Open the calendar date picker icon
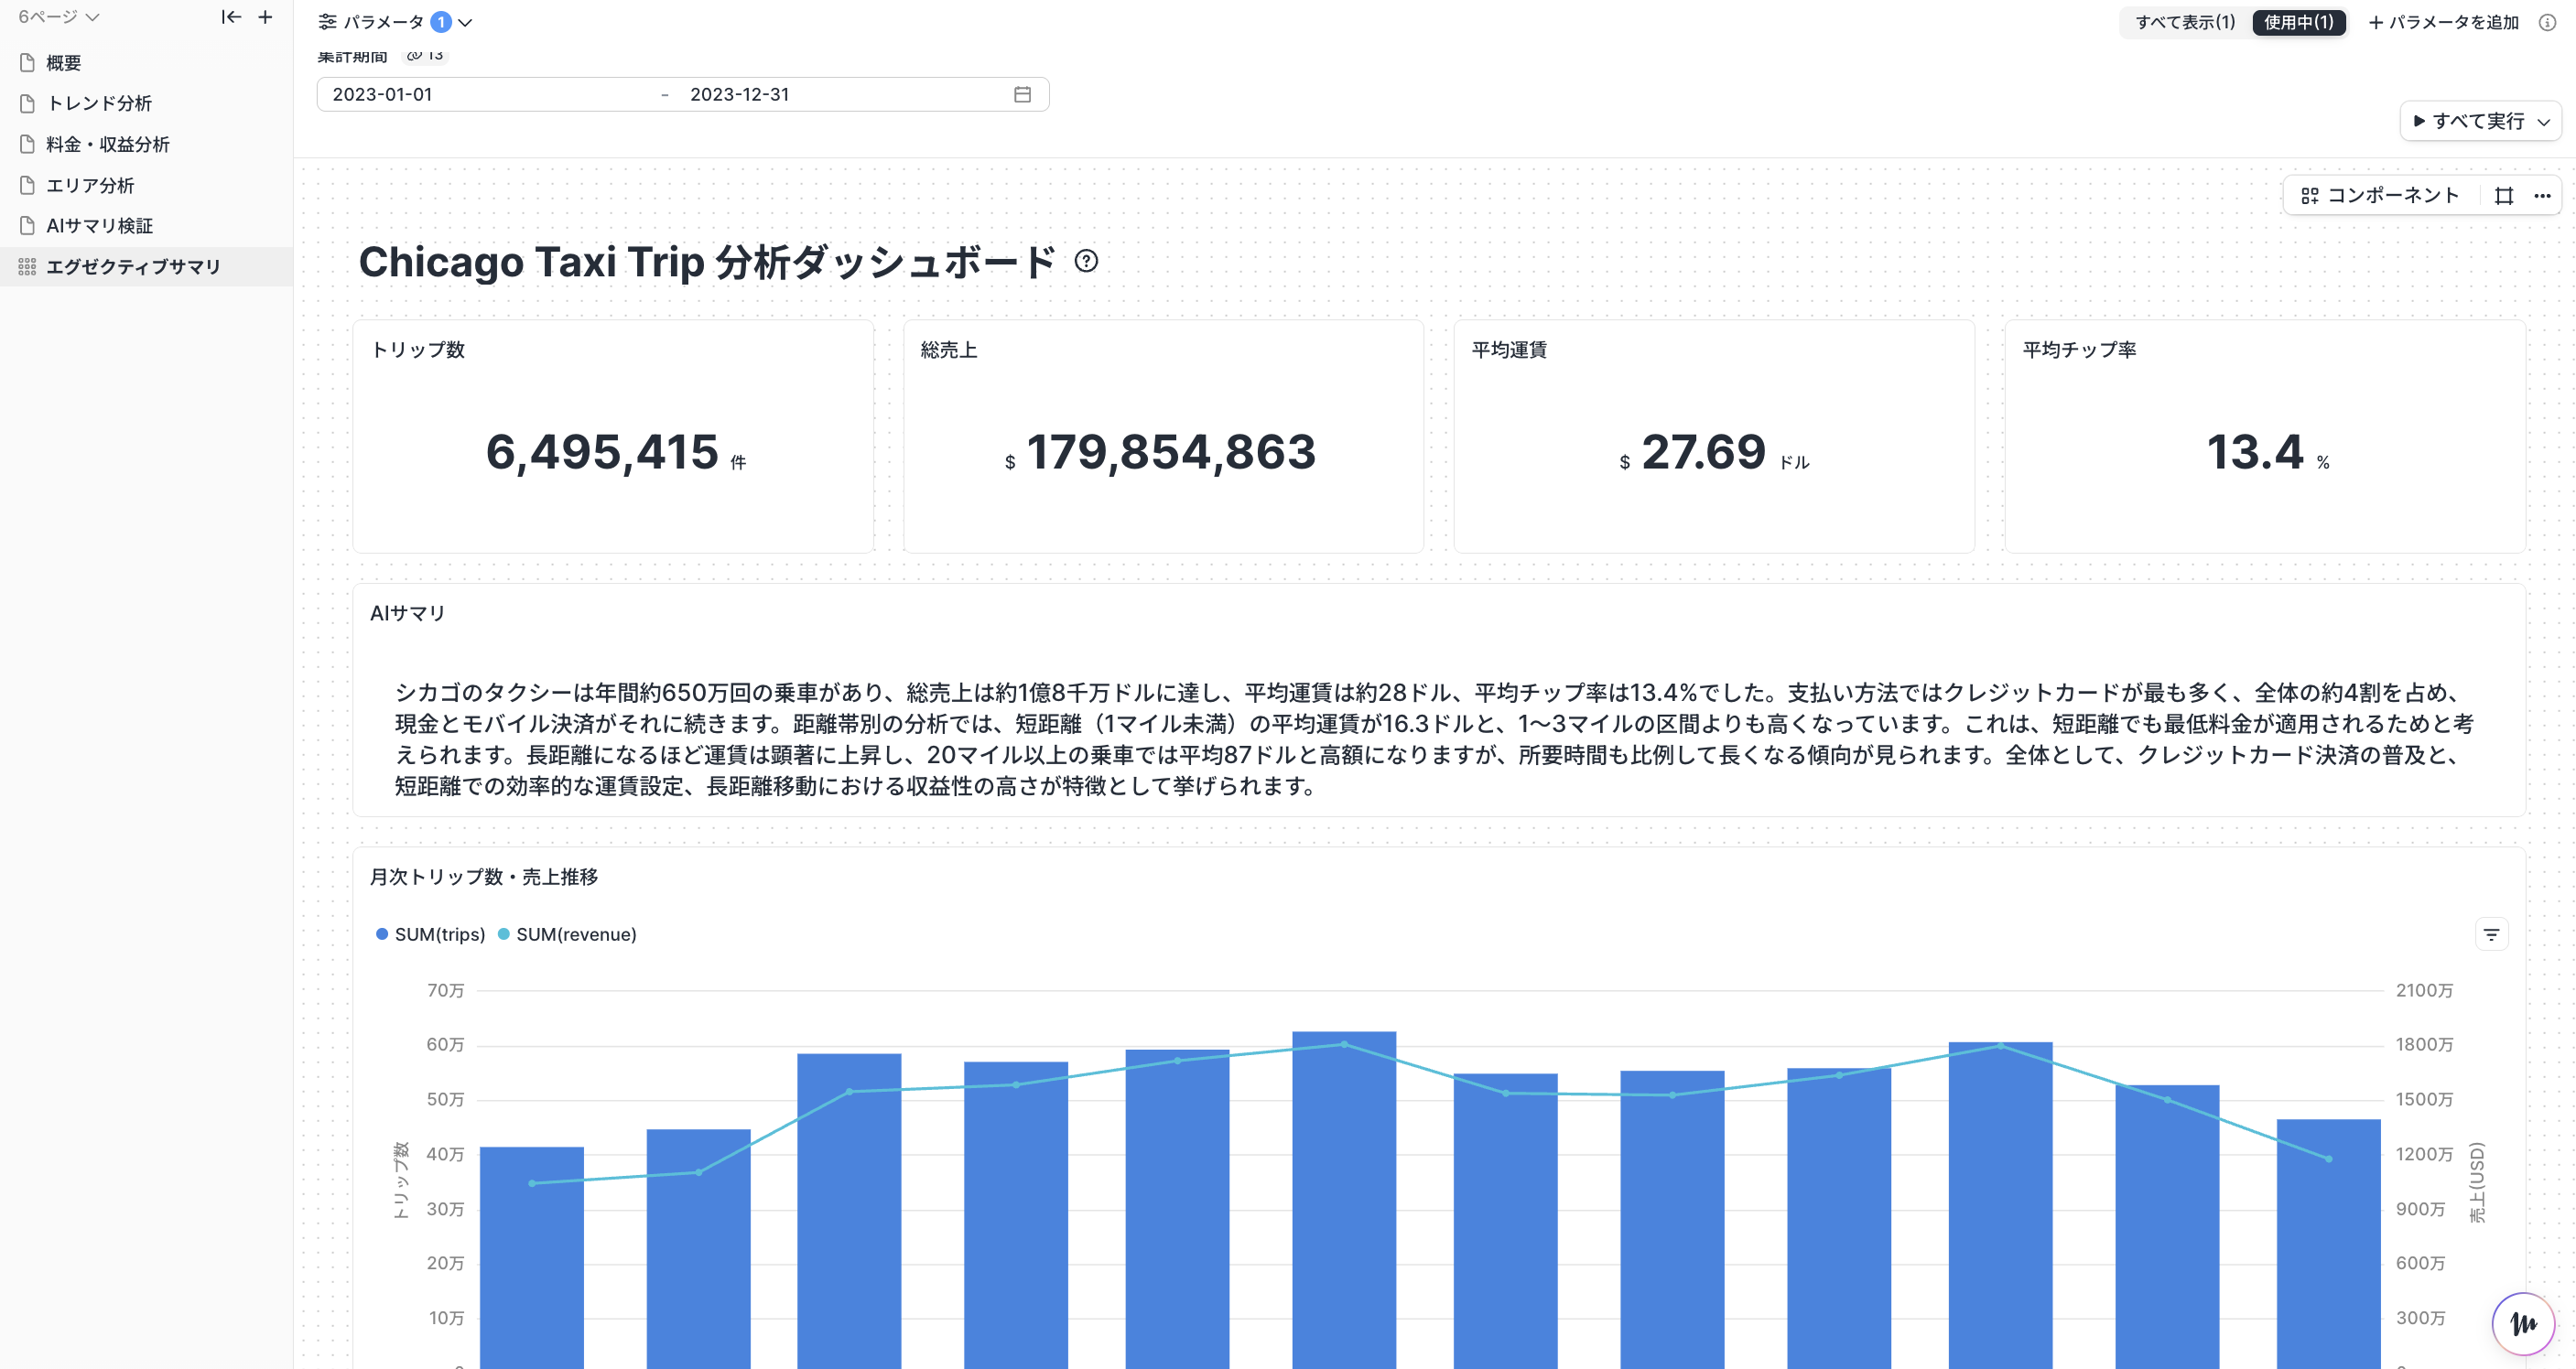This screenshot has width=2576, height=1369. pyautogui.click(x=1022, y=94)
